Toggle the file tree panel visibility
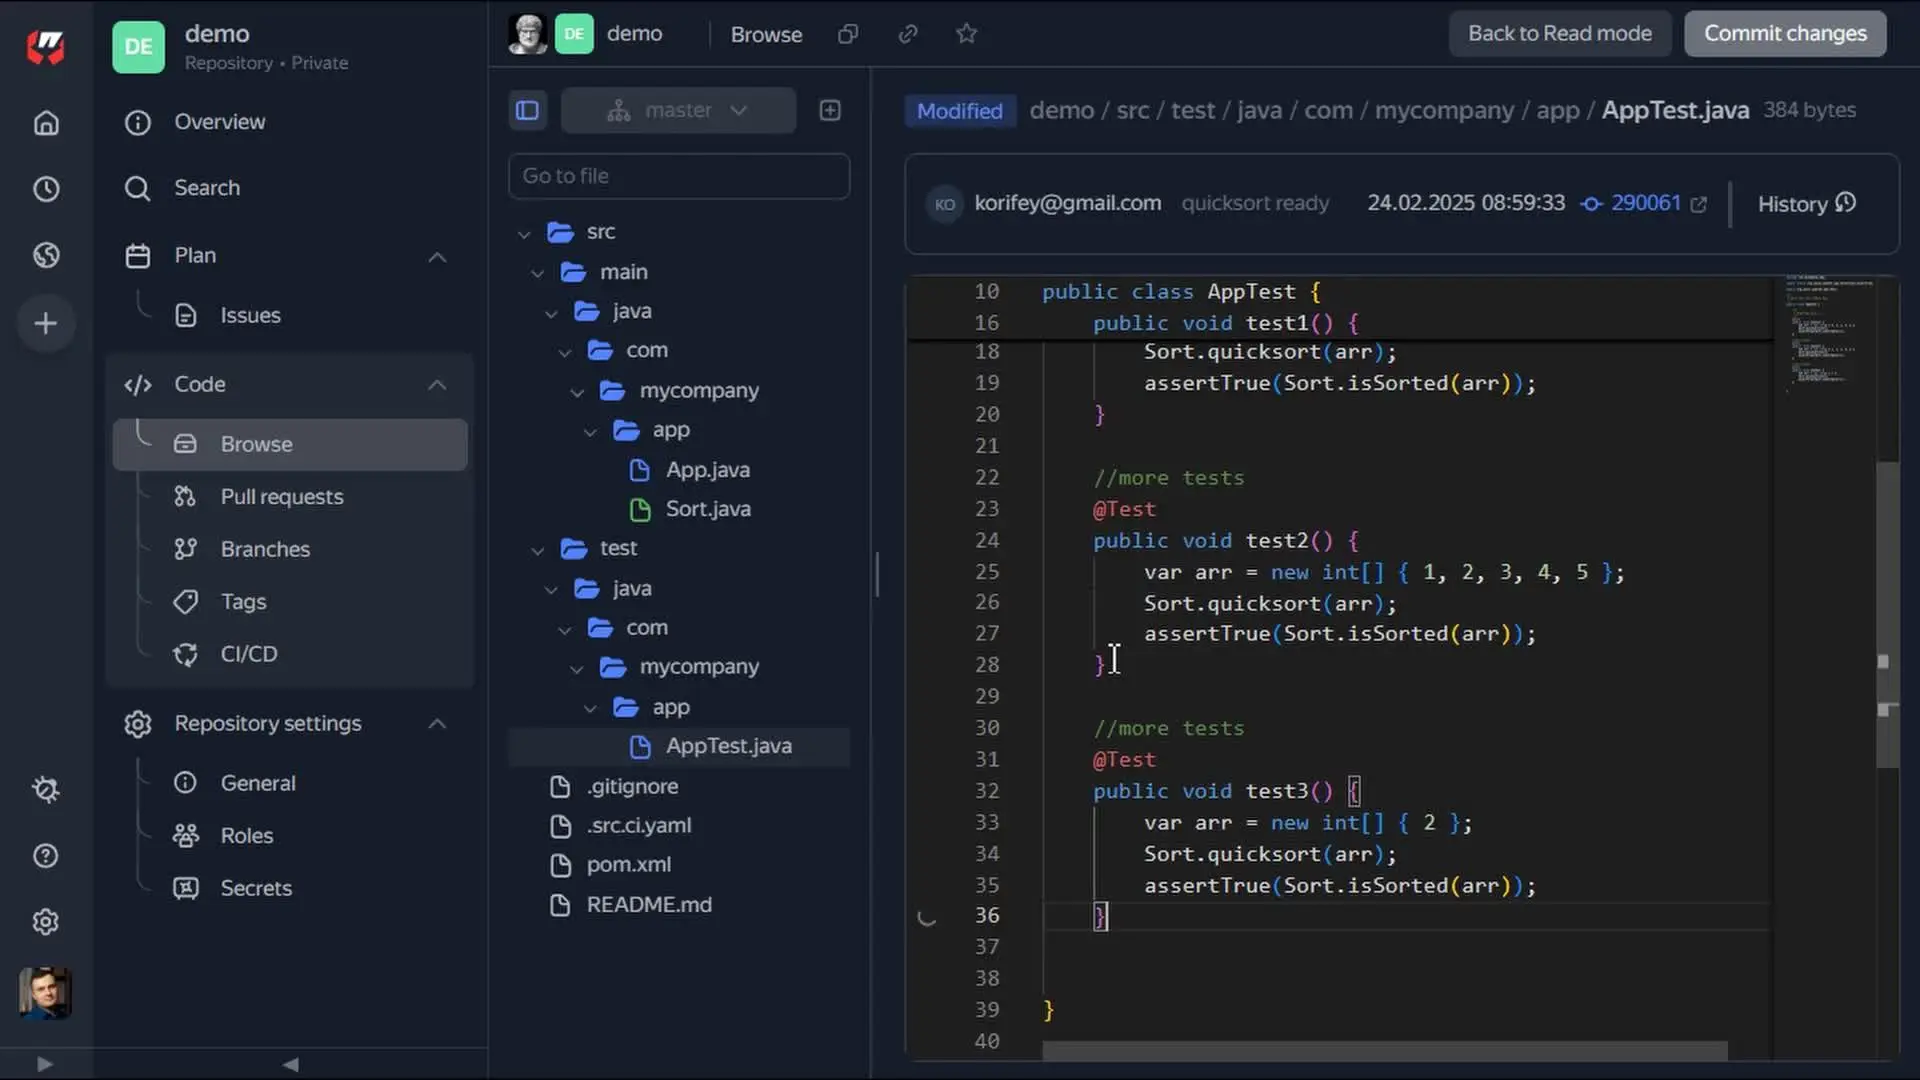The width and height of the screenshot is (1920, 1080). [527, 110]
